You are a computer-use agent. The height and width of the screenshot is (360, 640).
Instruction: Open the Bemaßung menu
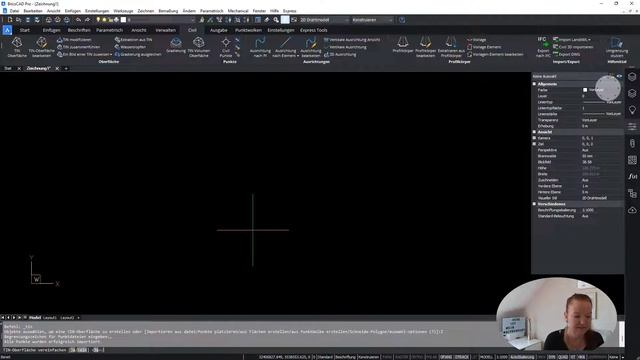(168, 11)
